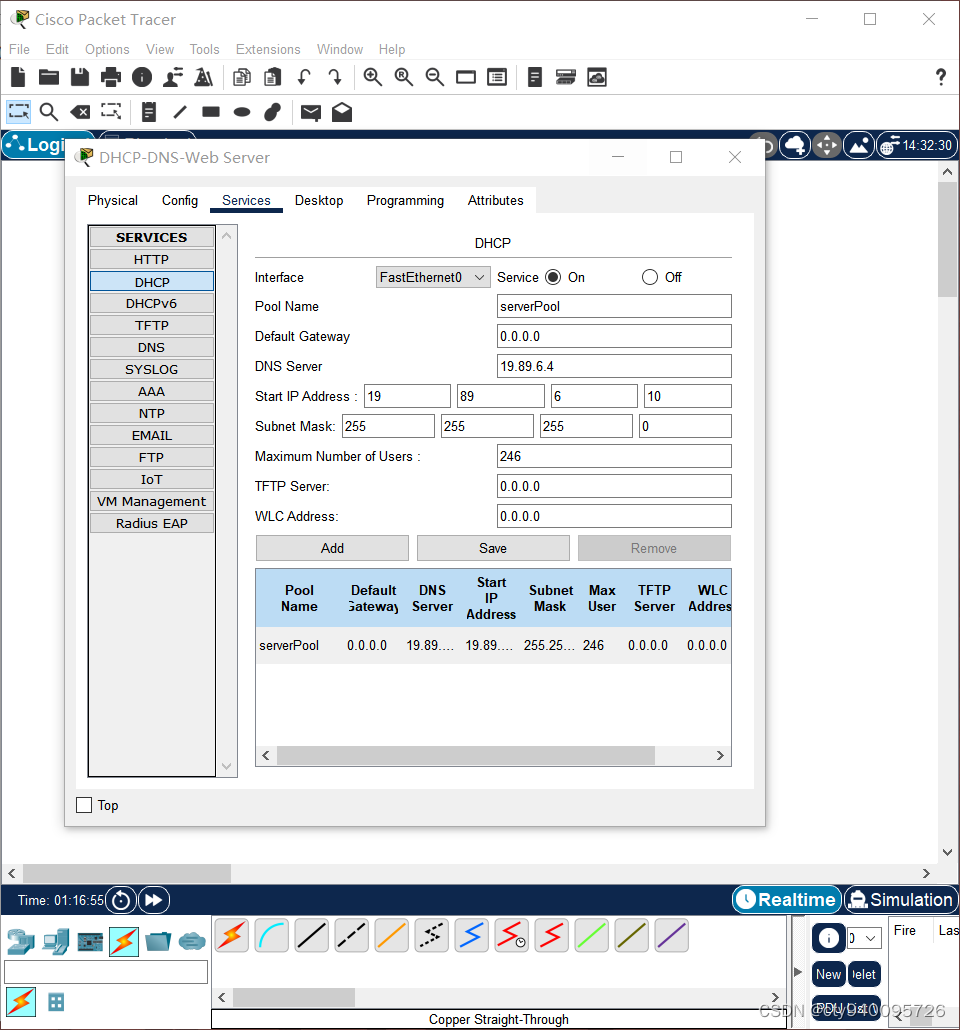The width and height of the screenshot is (960, 1030).
Task: Pick the Console cable (cyan curve)
Action: pos(272,935)
